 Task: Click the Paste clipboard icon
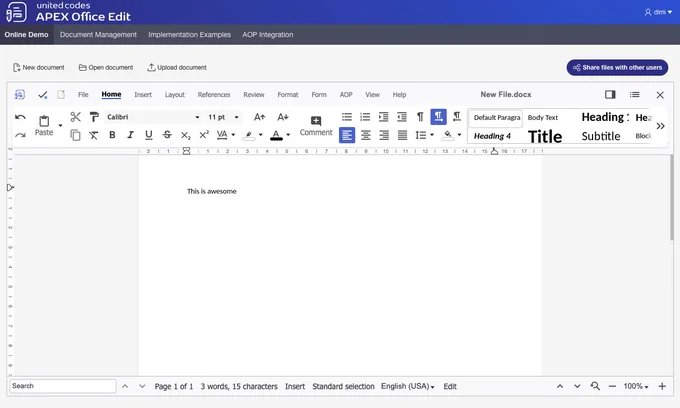[x=44, y=121]
